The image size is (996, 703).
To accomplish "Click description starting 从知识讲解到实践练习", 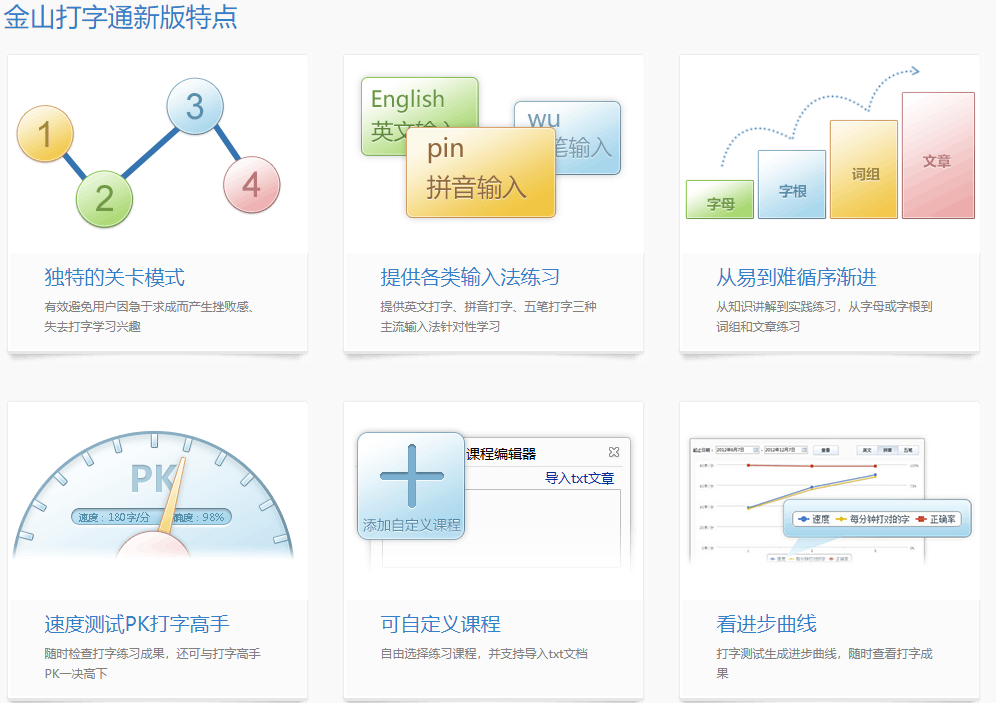I will click(x=824, y=316).
